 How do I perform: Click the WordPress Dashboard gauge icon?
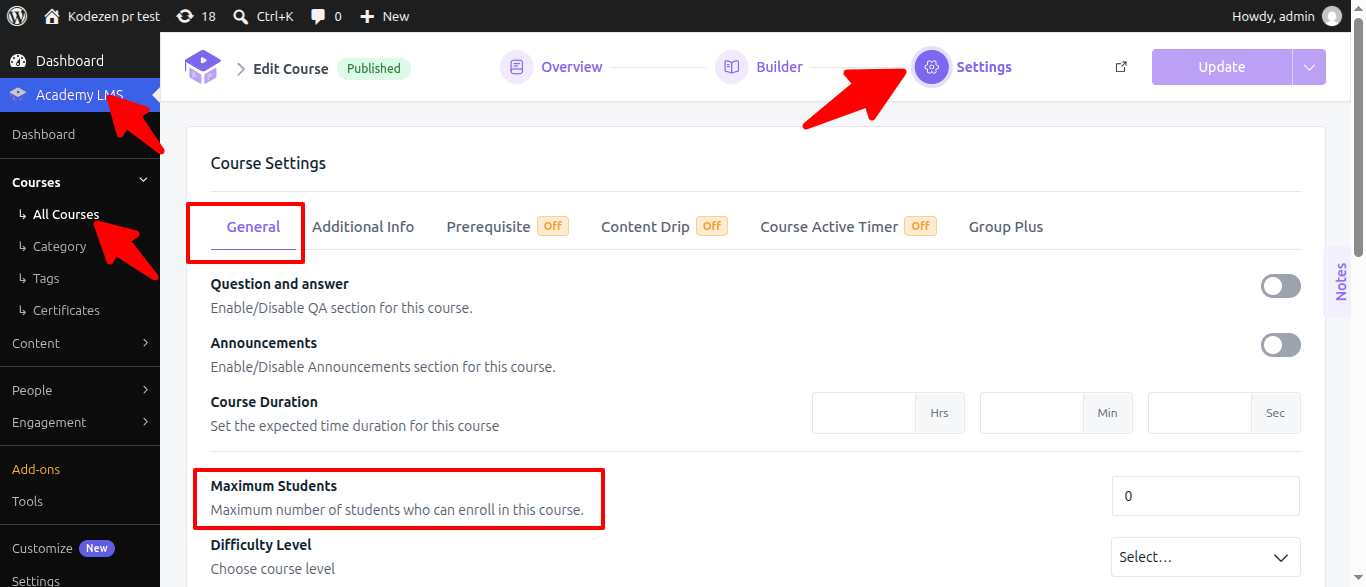pos(18,61)
